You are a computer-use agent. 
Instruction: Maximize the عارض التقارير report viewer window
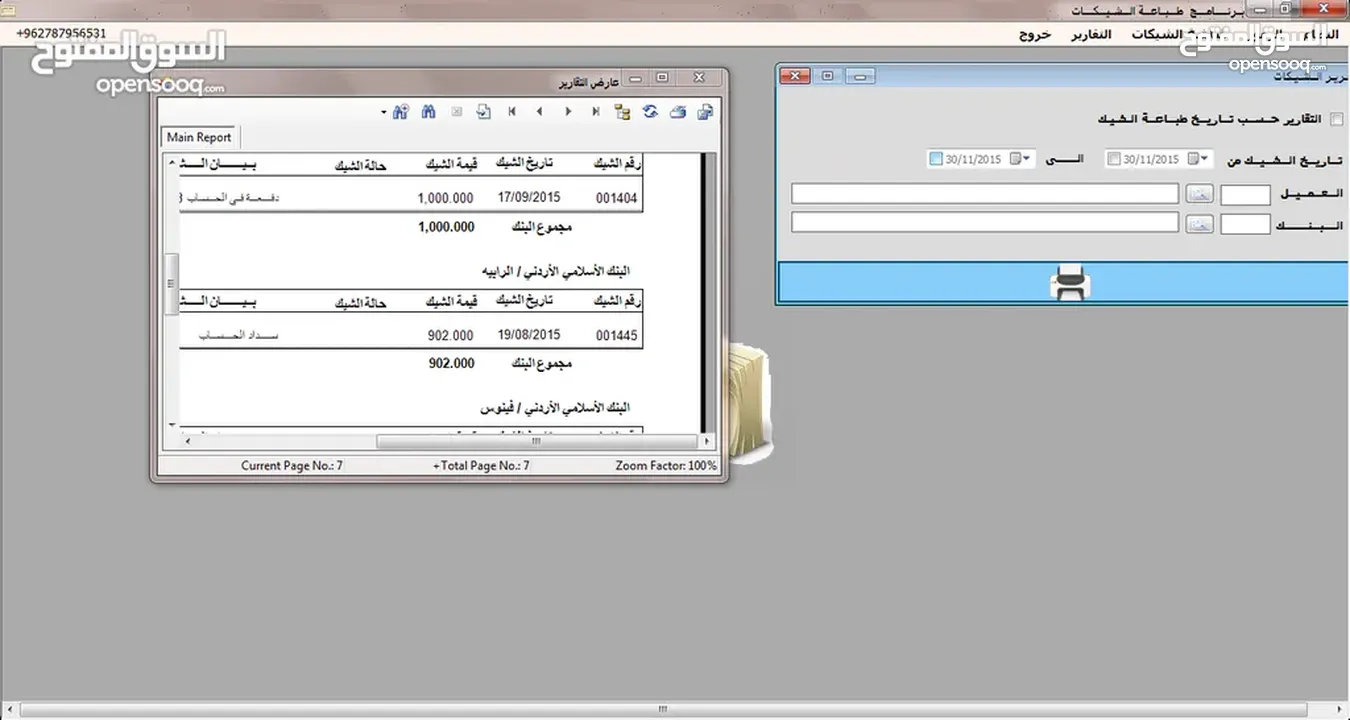662,77
